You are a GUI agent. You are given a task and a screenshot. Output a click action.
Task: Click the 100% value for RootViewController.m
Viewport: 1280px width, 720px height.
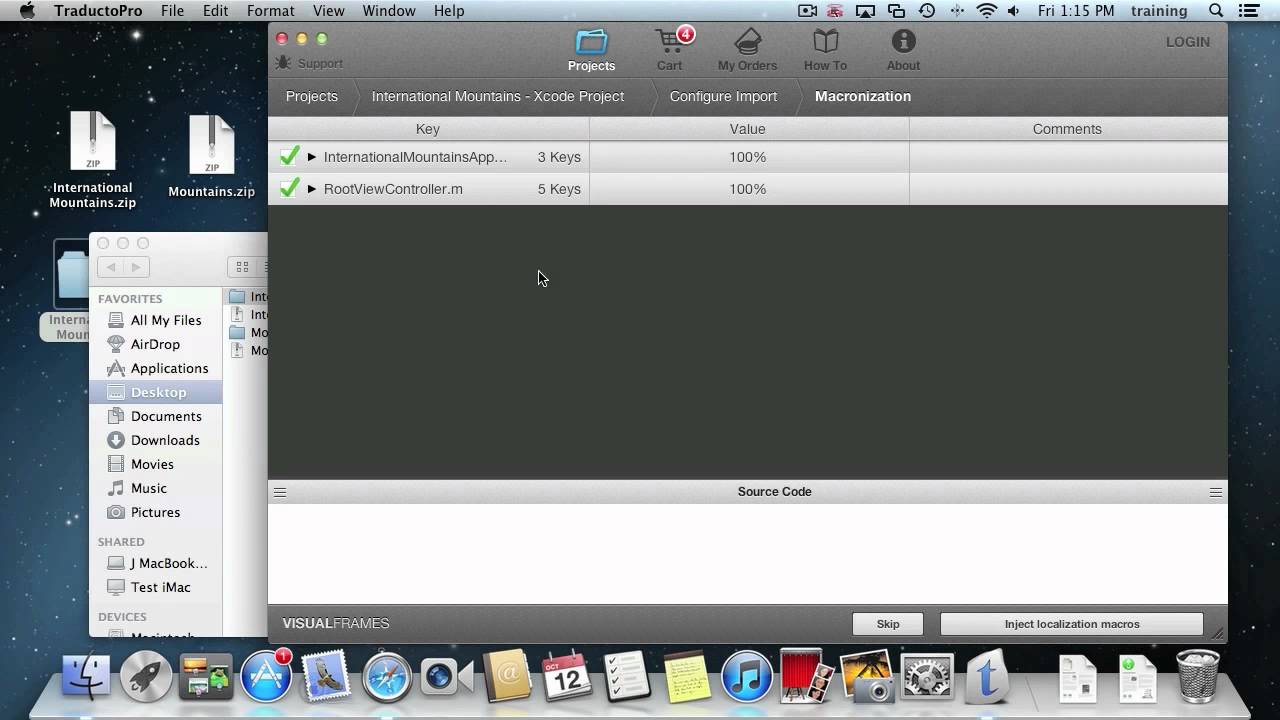tap(748, 189)
